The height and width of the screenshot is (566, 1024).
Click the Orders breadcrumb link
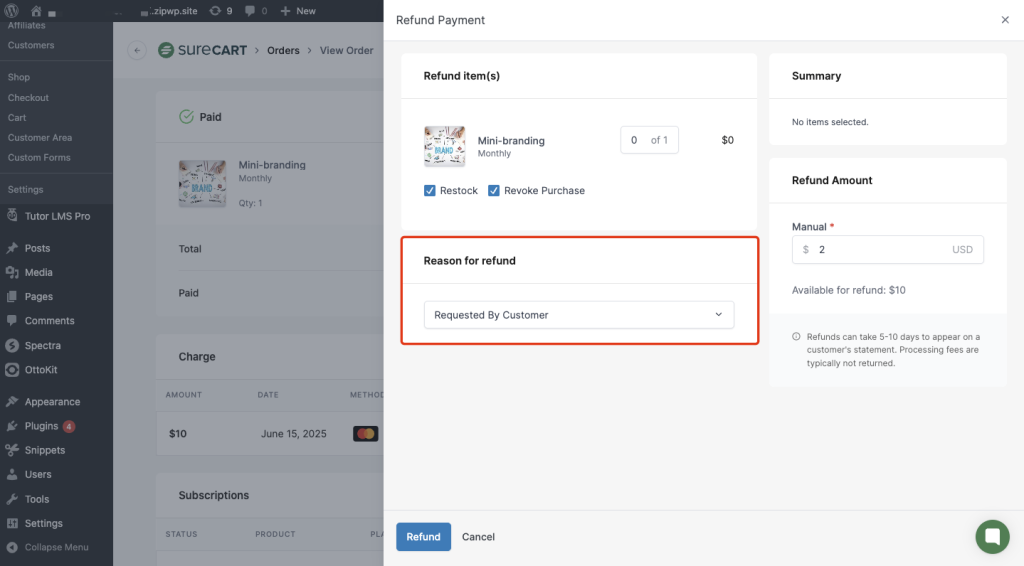pos(283,50)
